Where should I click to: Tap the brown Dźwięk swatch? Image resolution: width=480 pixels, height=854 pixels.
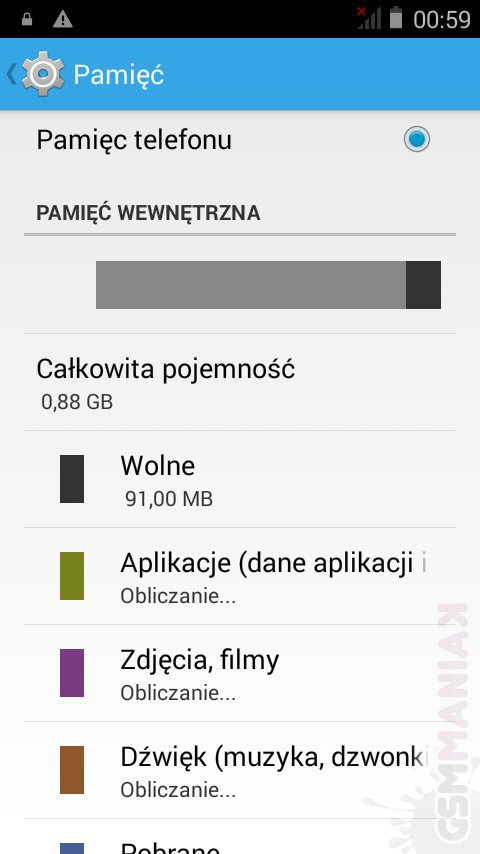(72, 770)
